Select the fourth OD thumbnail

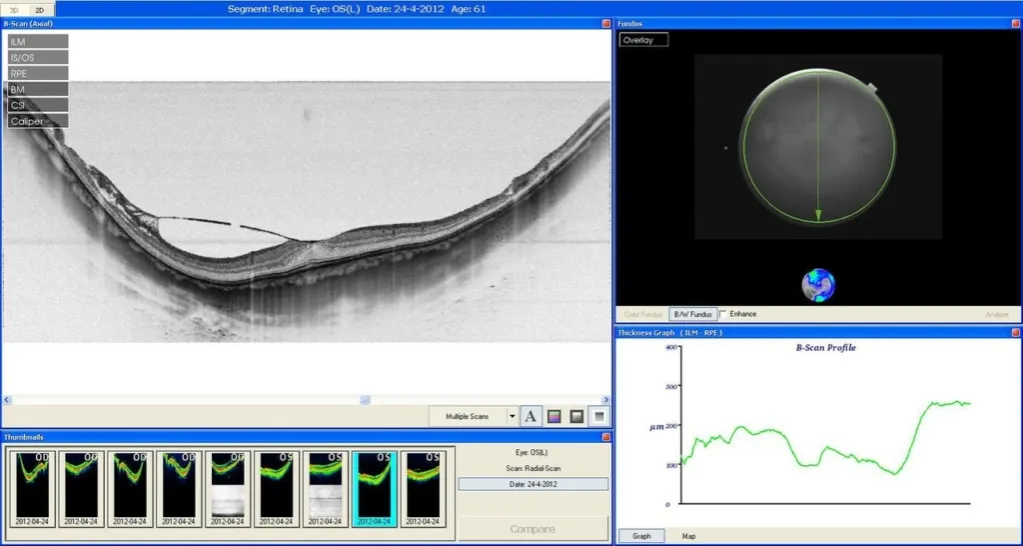(179, 489)
